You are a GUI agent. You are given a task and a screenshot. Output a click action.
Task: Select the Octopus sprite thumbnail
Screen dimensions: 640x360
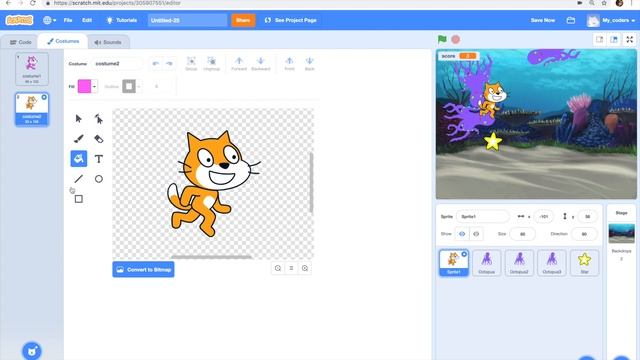[487, 262]
